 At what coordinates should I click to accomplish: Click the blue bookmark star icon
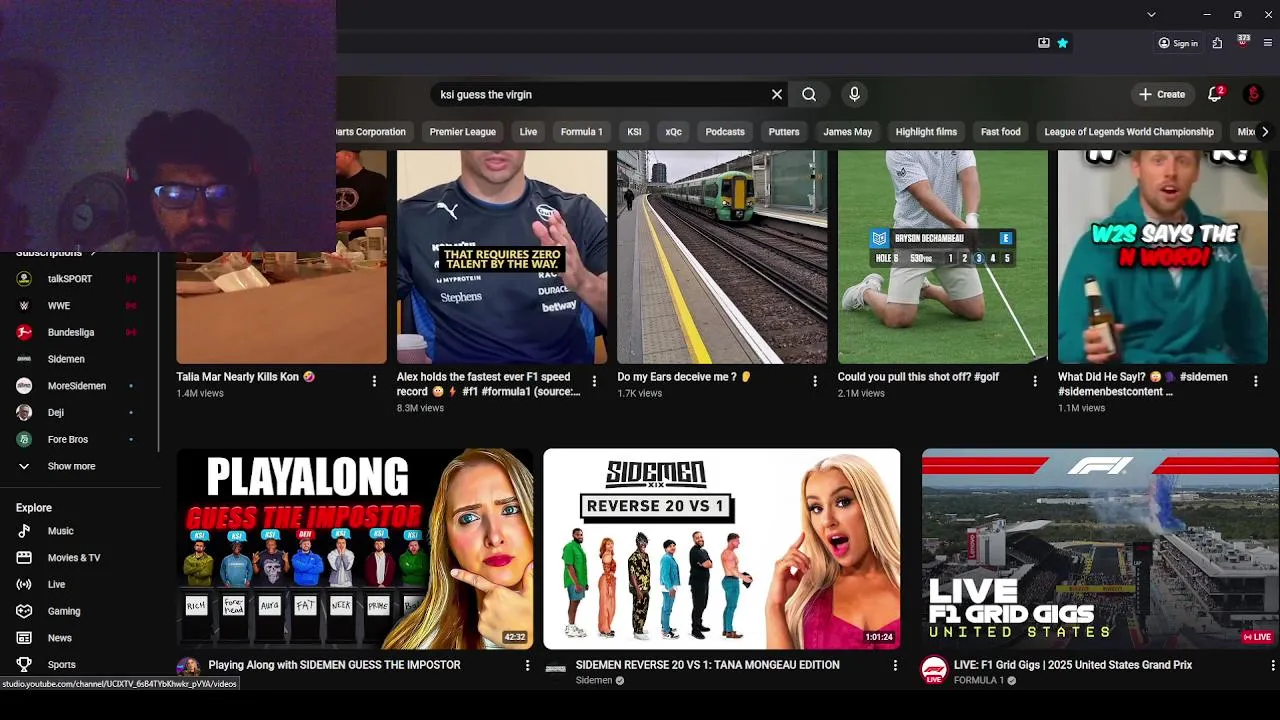(x=1062, y=43)
